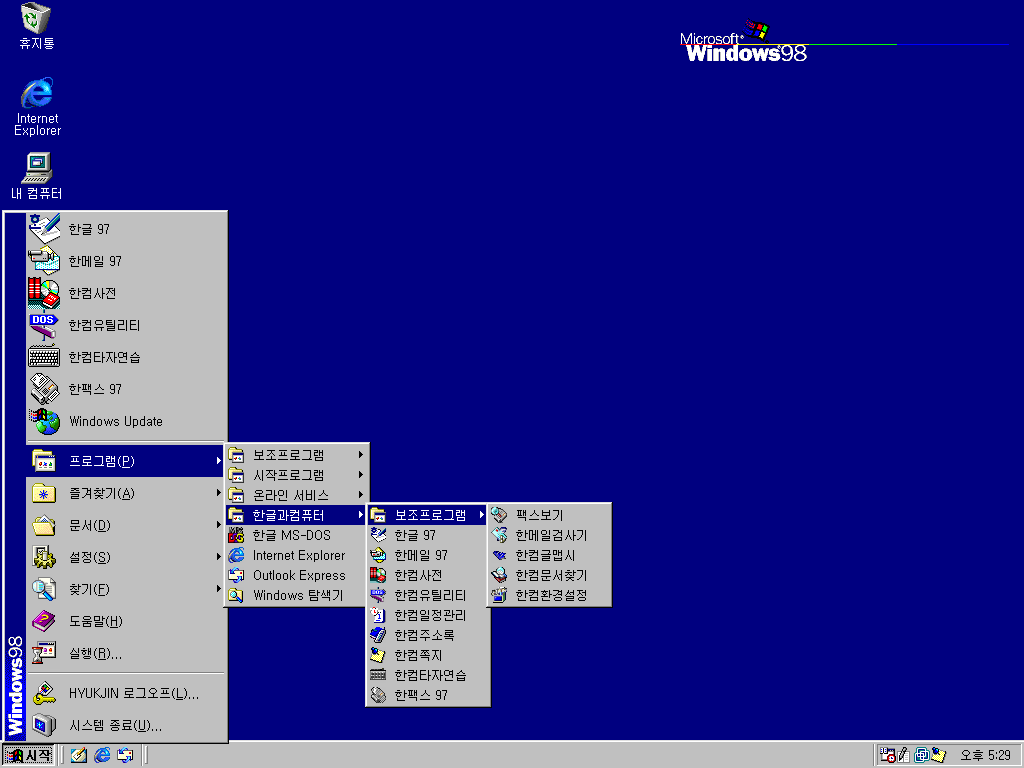
Task: Open 한컴사전 in the 한글과컴퓨터 submenu
Action: coord(428,575)
